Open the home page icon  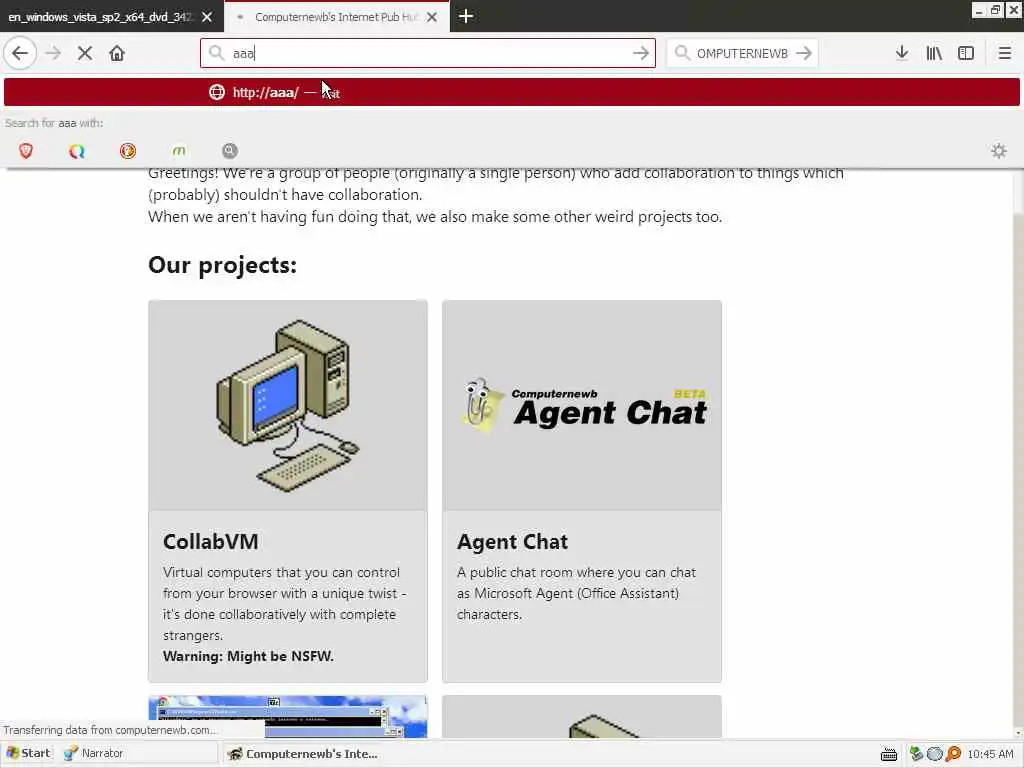(117, 53)
